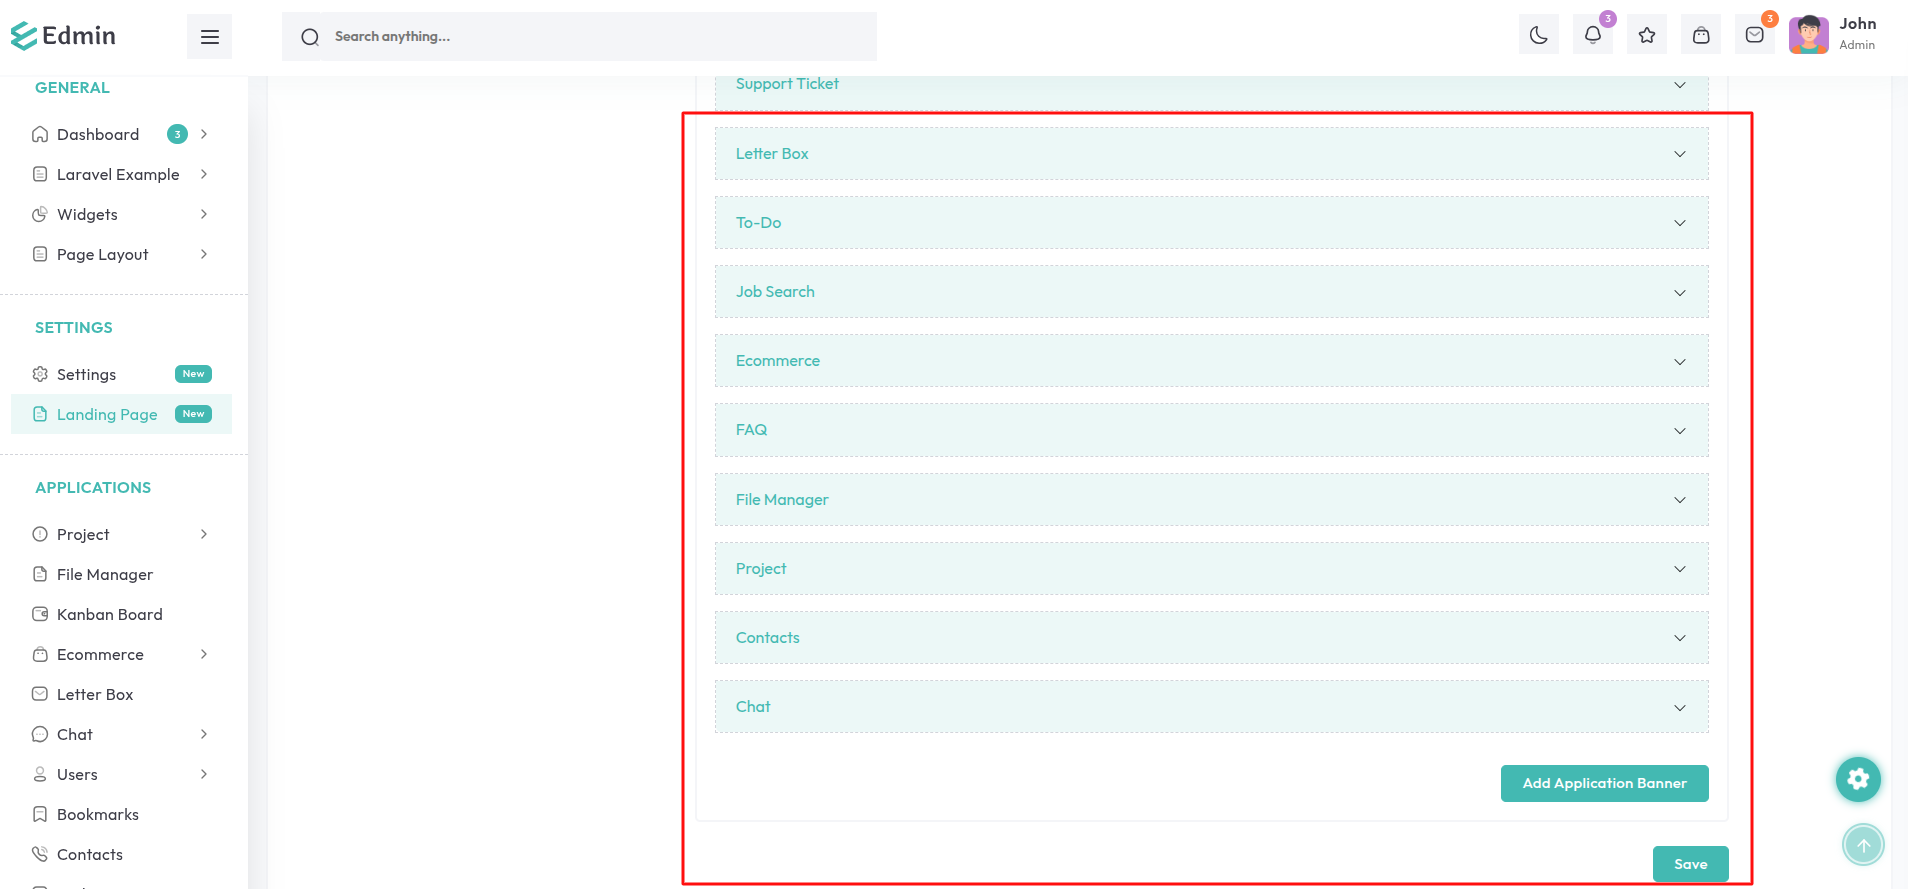Screen dimensions: 1908x889
Task: Expand the FAQ accordion section
Action: coord(1211,430)
